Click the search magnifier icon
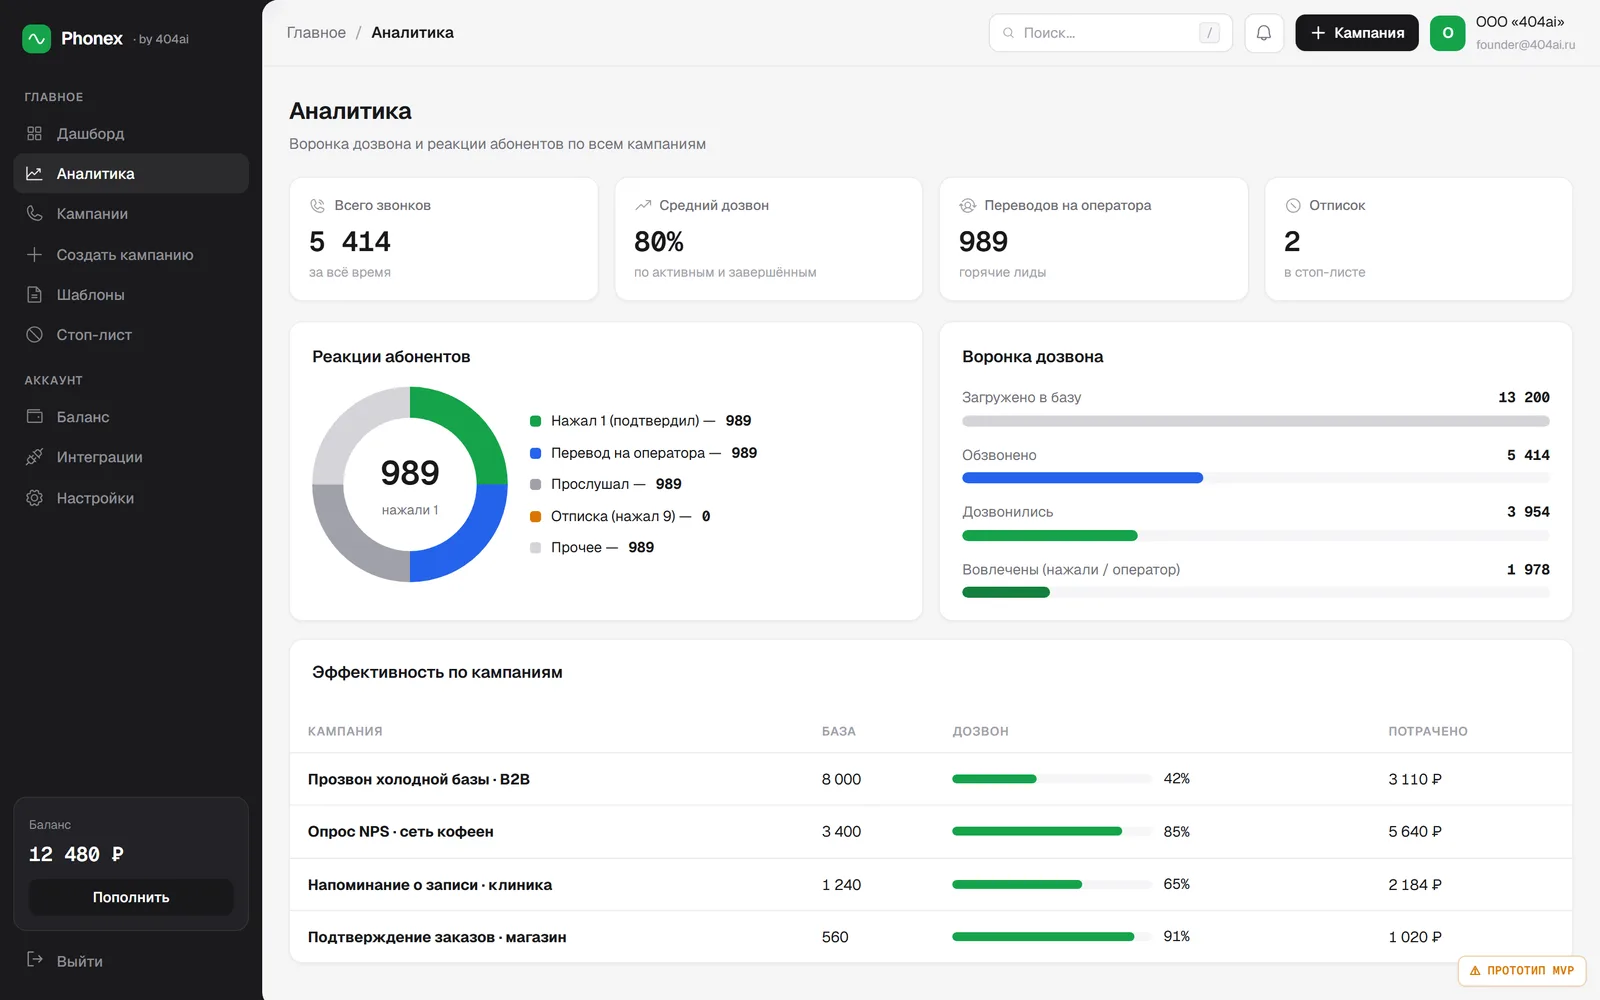Viewport: 1600px width, 1000px height. click(x=1008, y=33)
